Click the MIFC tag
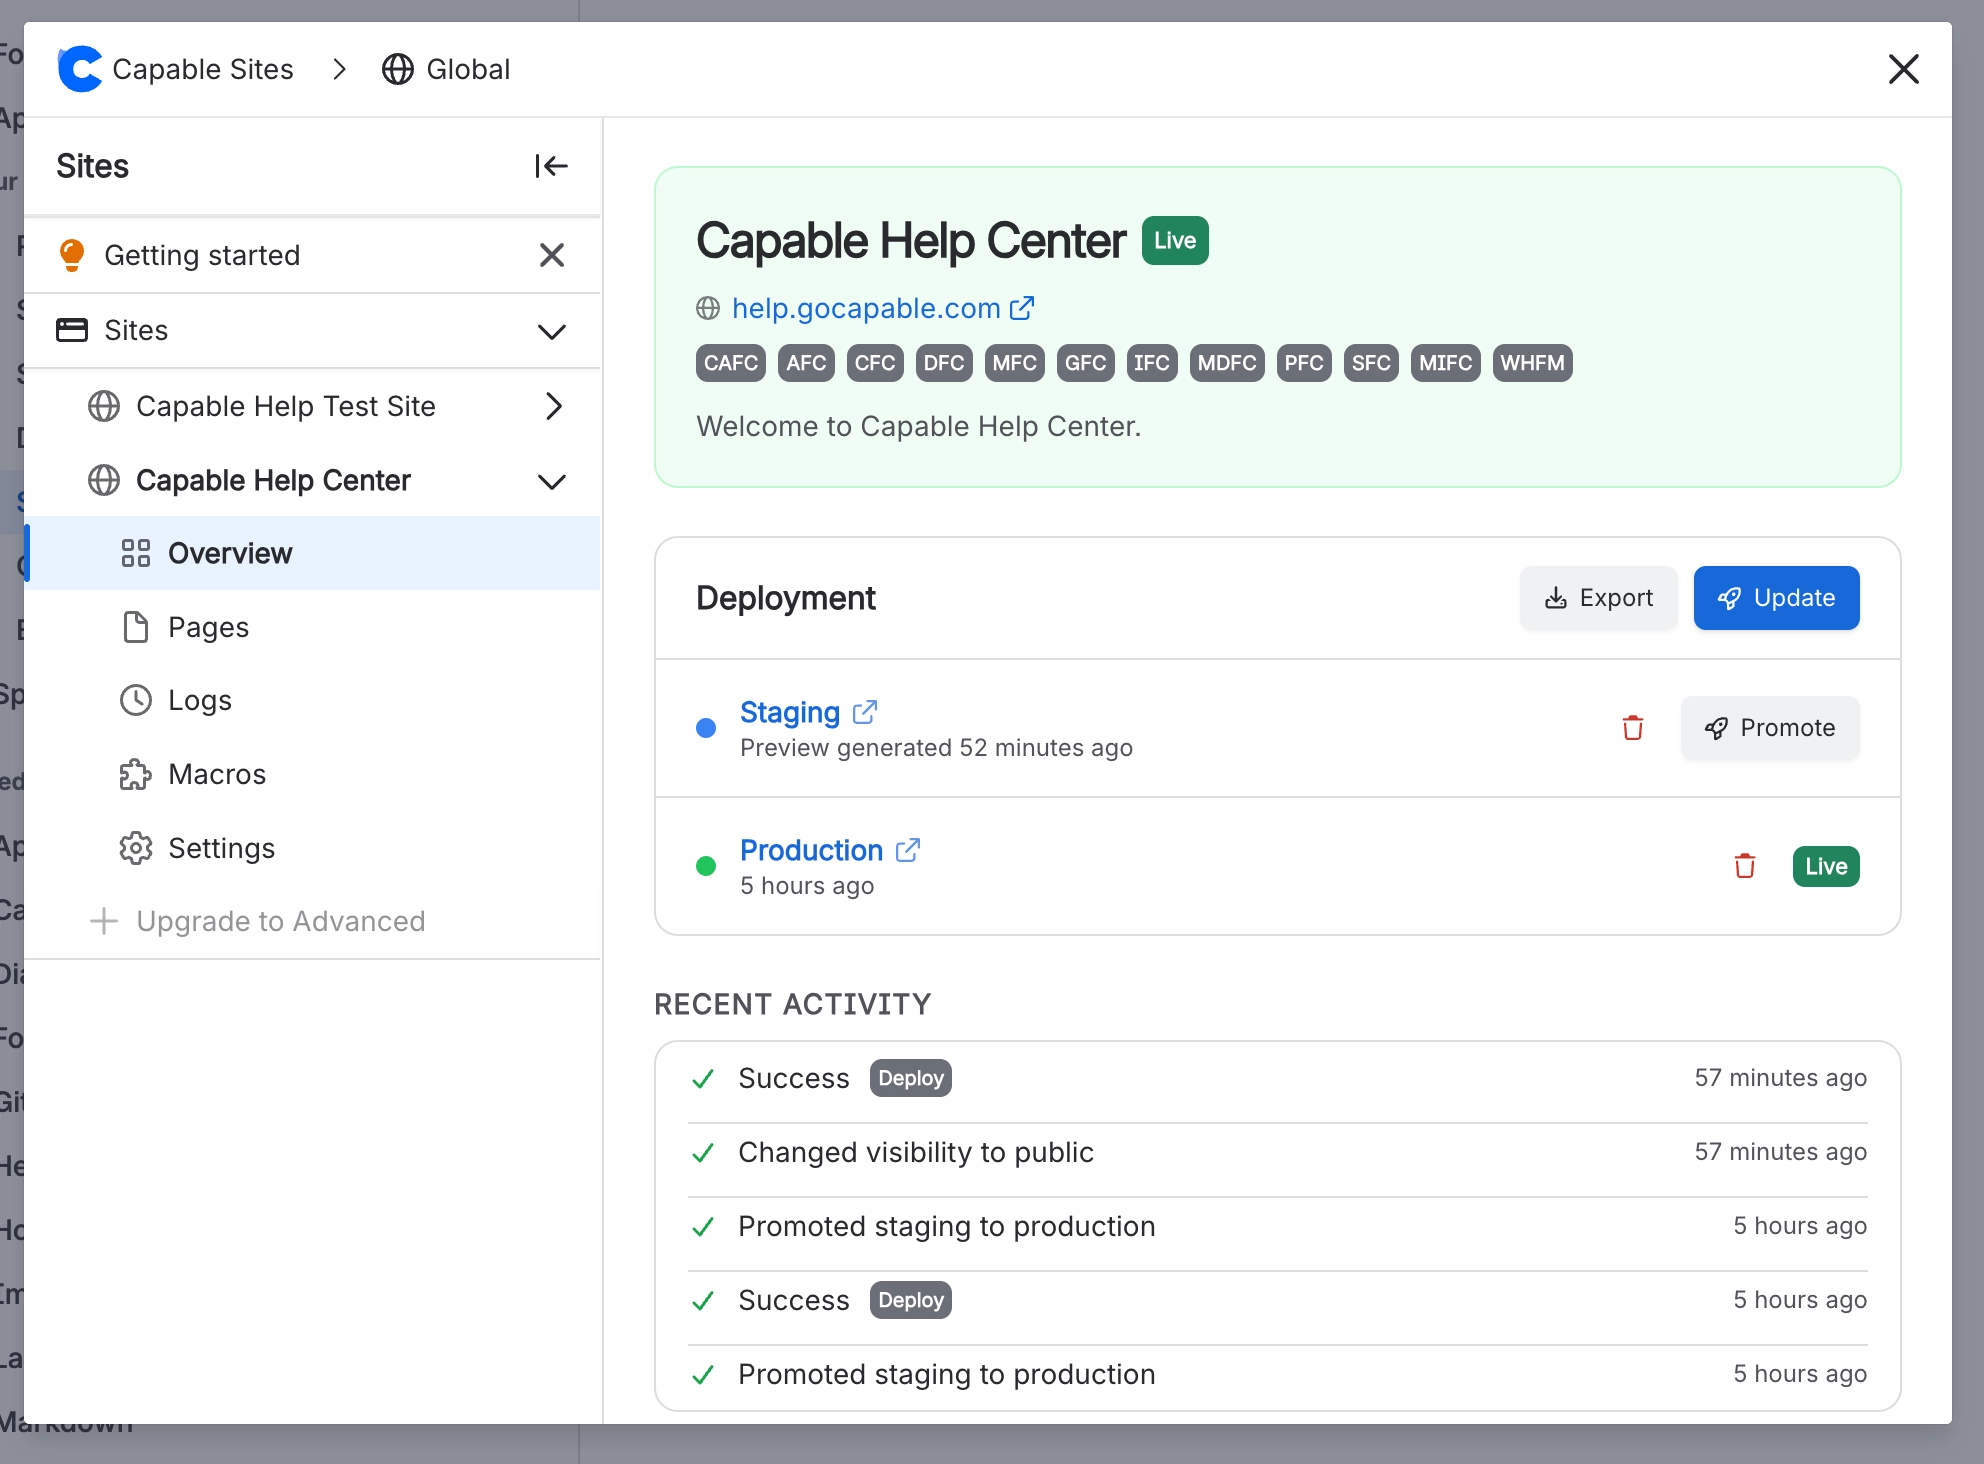Image resolution: width=1984 pixels, height=1464 pixels. pyautogui.click(x=1445, y=363)
